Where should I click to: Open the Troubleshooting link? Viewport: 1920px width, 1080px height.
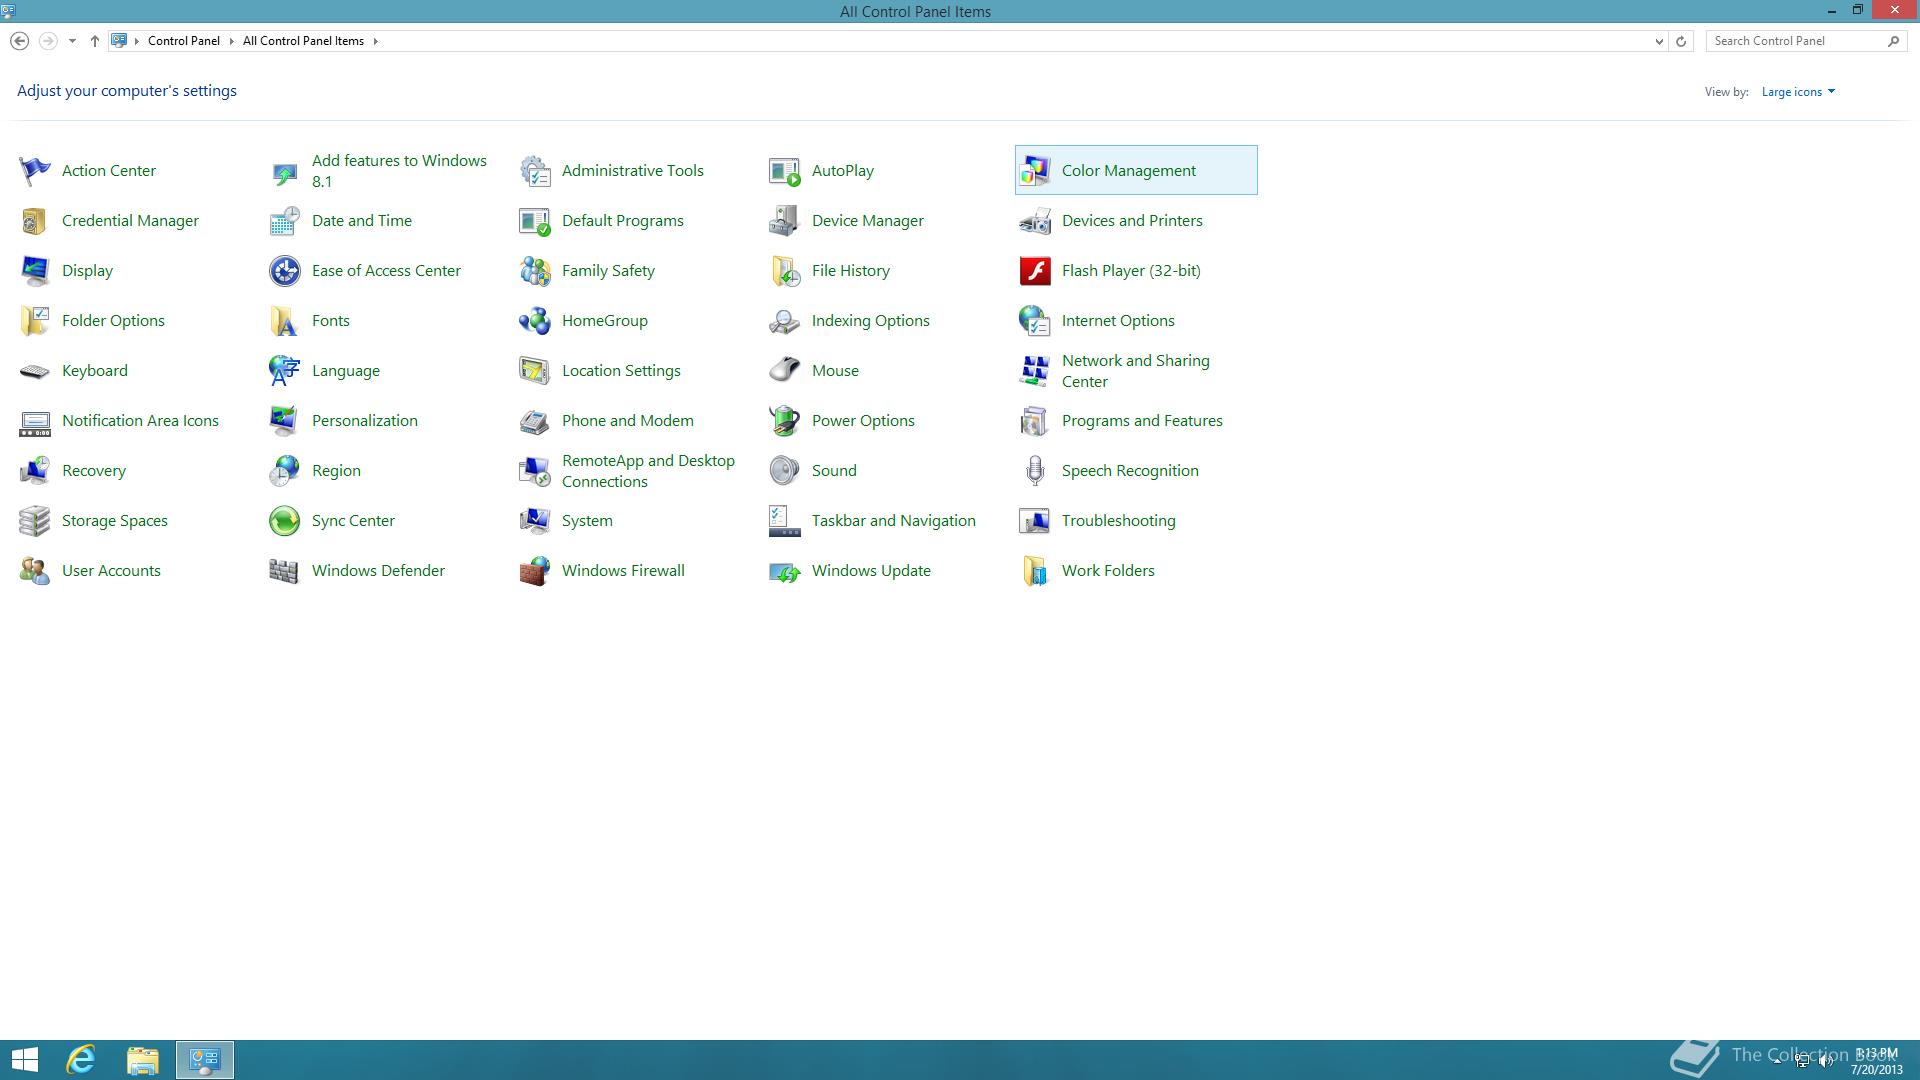click(x=1119, y=521)
